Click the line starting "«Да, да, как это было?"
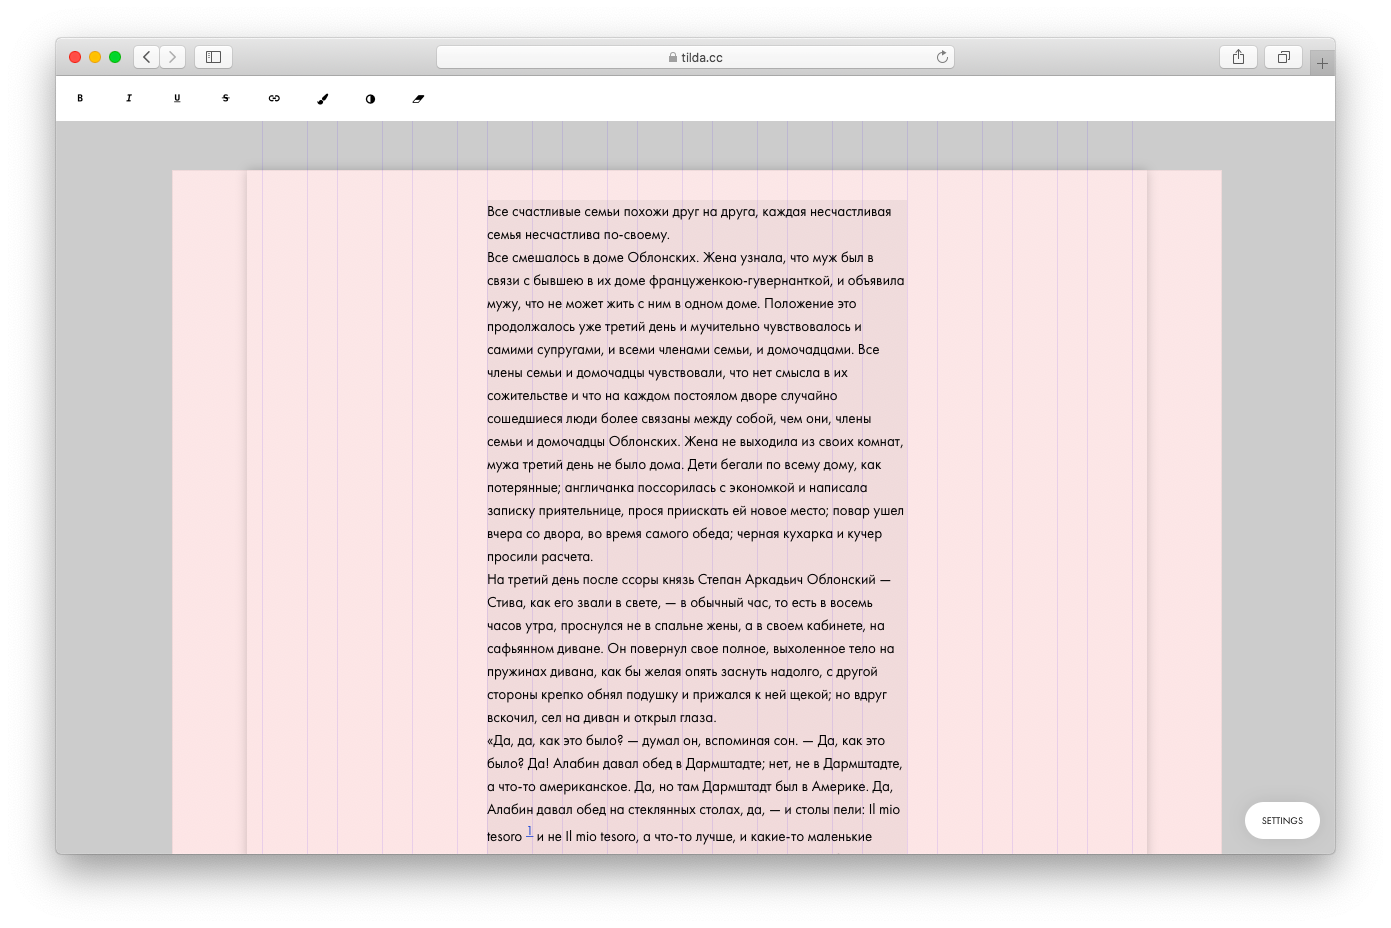This screenshot has height=928, width=1391. pos(686,741)
